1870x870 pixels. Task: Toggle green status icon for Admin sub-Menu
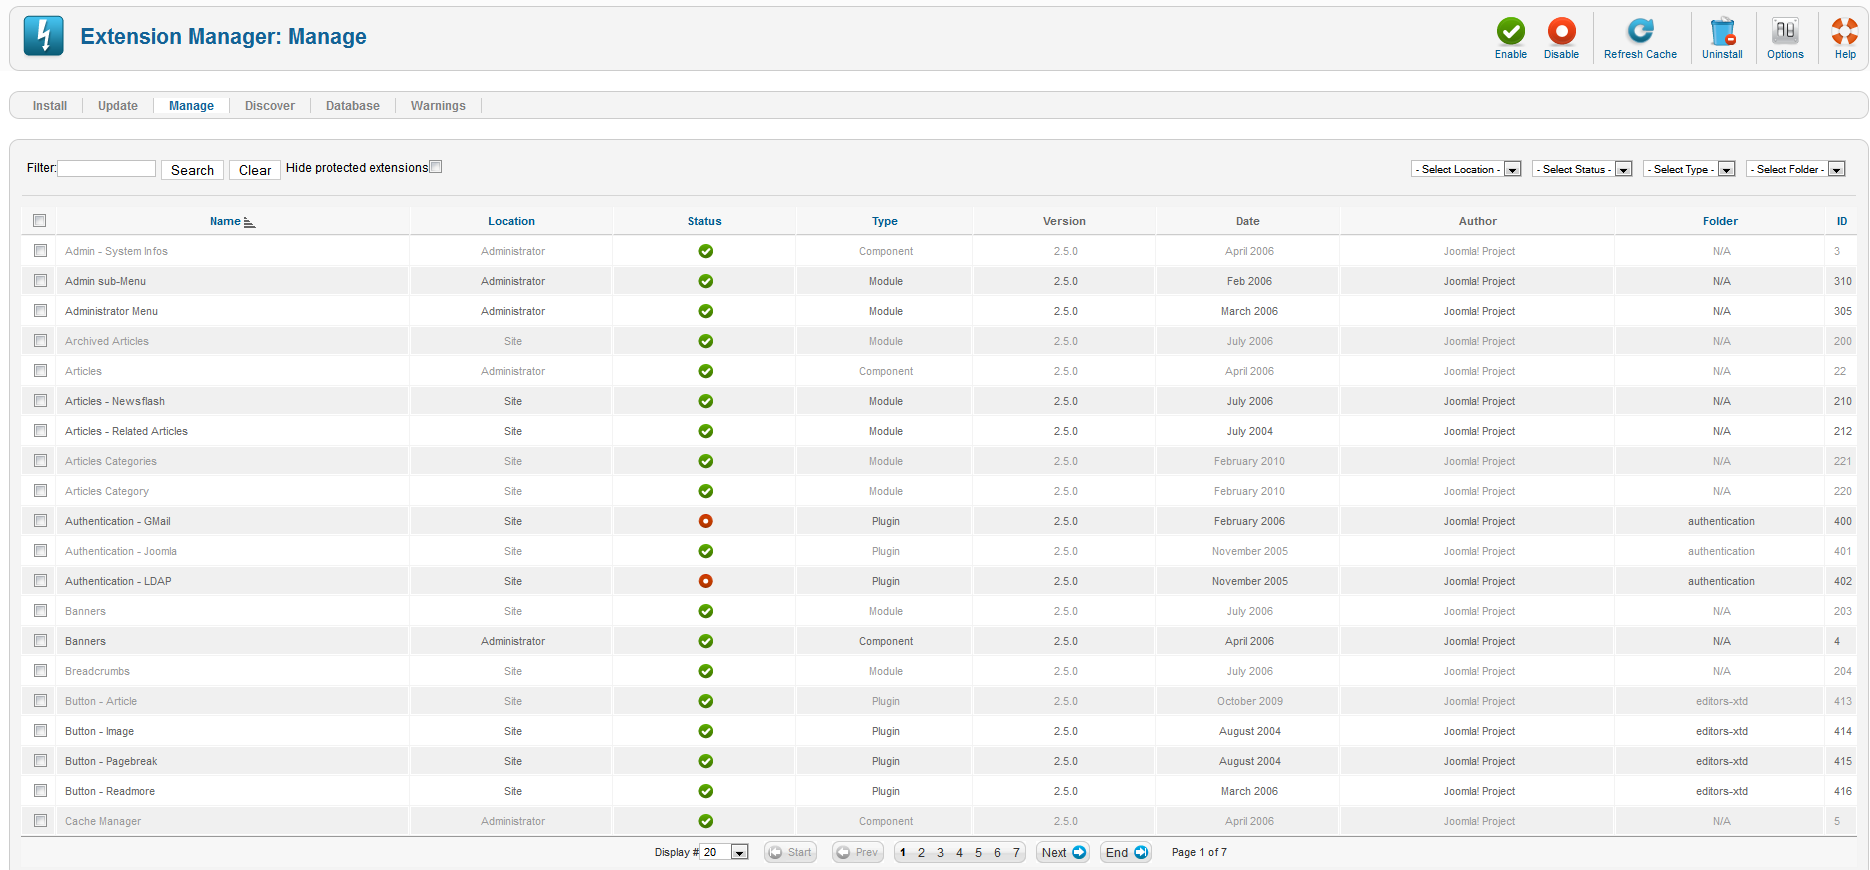(705, 281)
